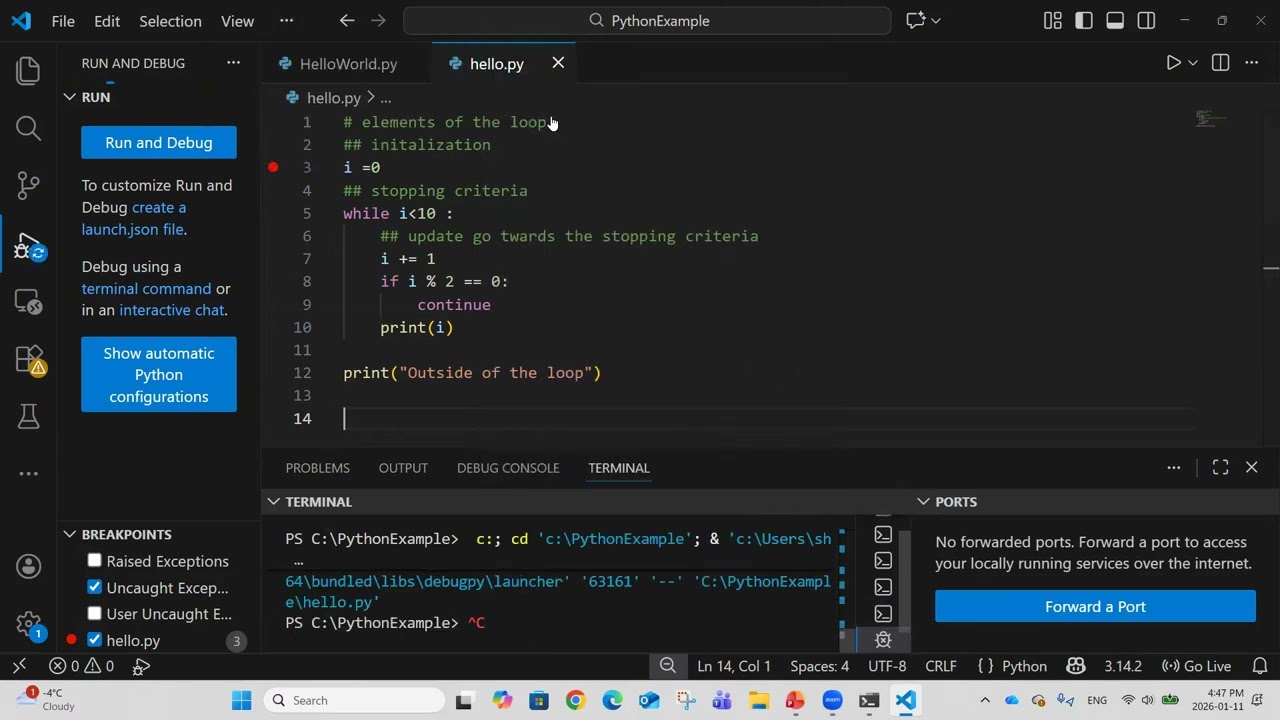Enable User Uncaught Exceptions breakpoint
The image size is (1280, 720).
tap(95, 614)
